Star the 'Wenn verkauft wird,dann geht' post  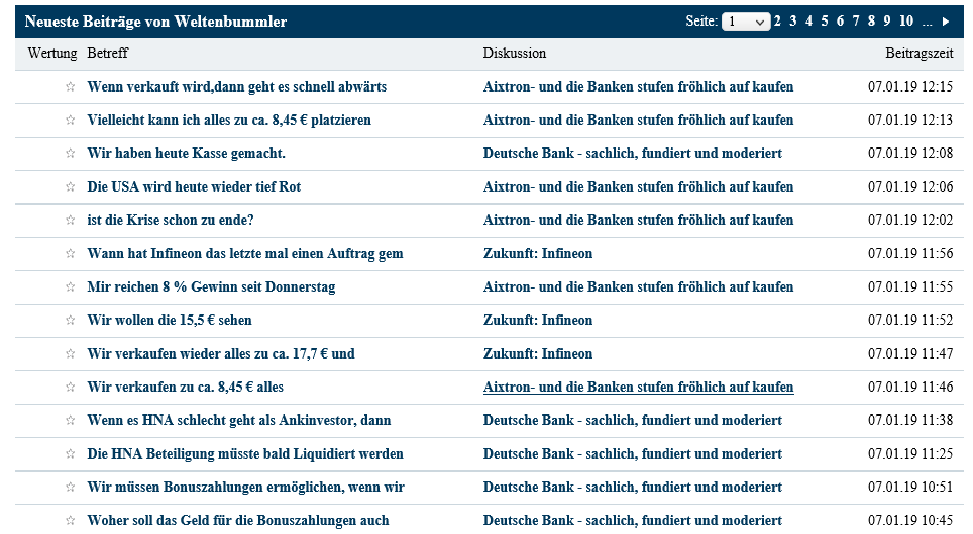tap(70, 87)
